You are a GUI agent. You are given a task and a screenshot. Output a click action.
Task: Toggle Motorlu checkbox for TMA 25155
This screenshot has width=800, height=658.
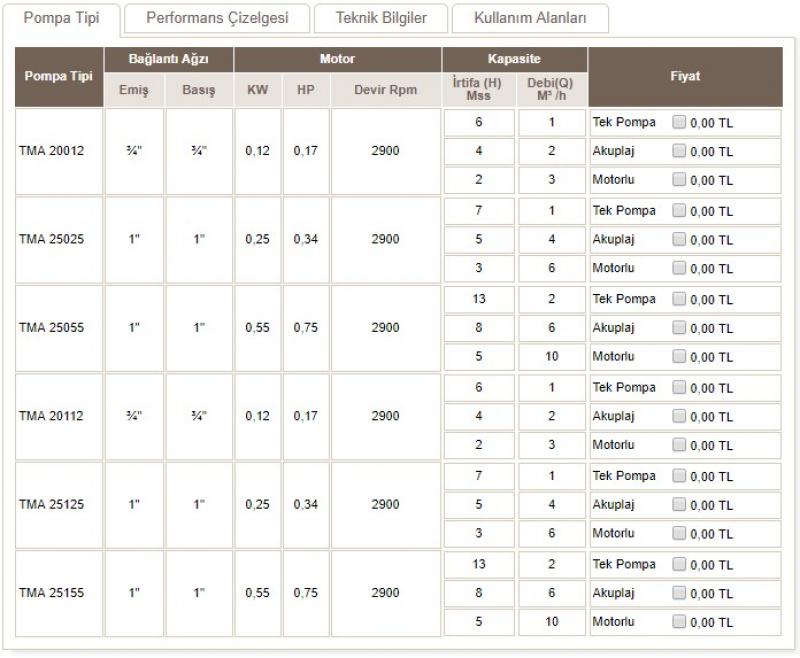click(680, 622)
